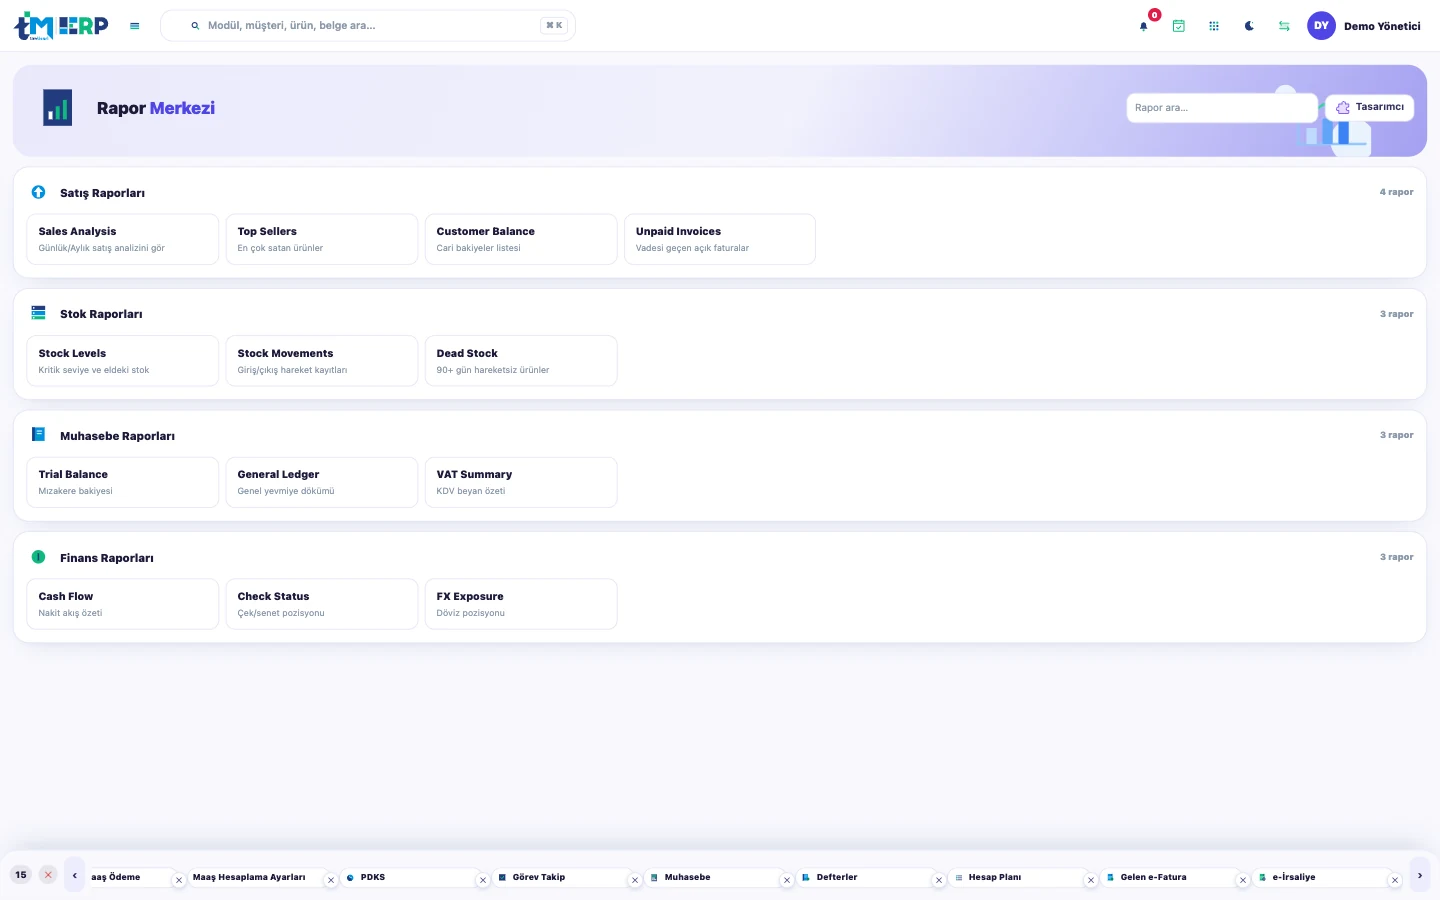The image size is (1440, 900).
Task: Open the notifications bell icon
Action: (1143, 26)
